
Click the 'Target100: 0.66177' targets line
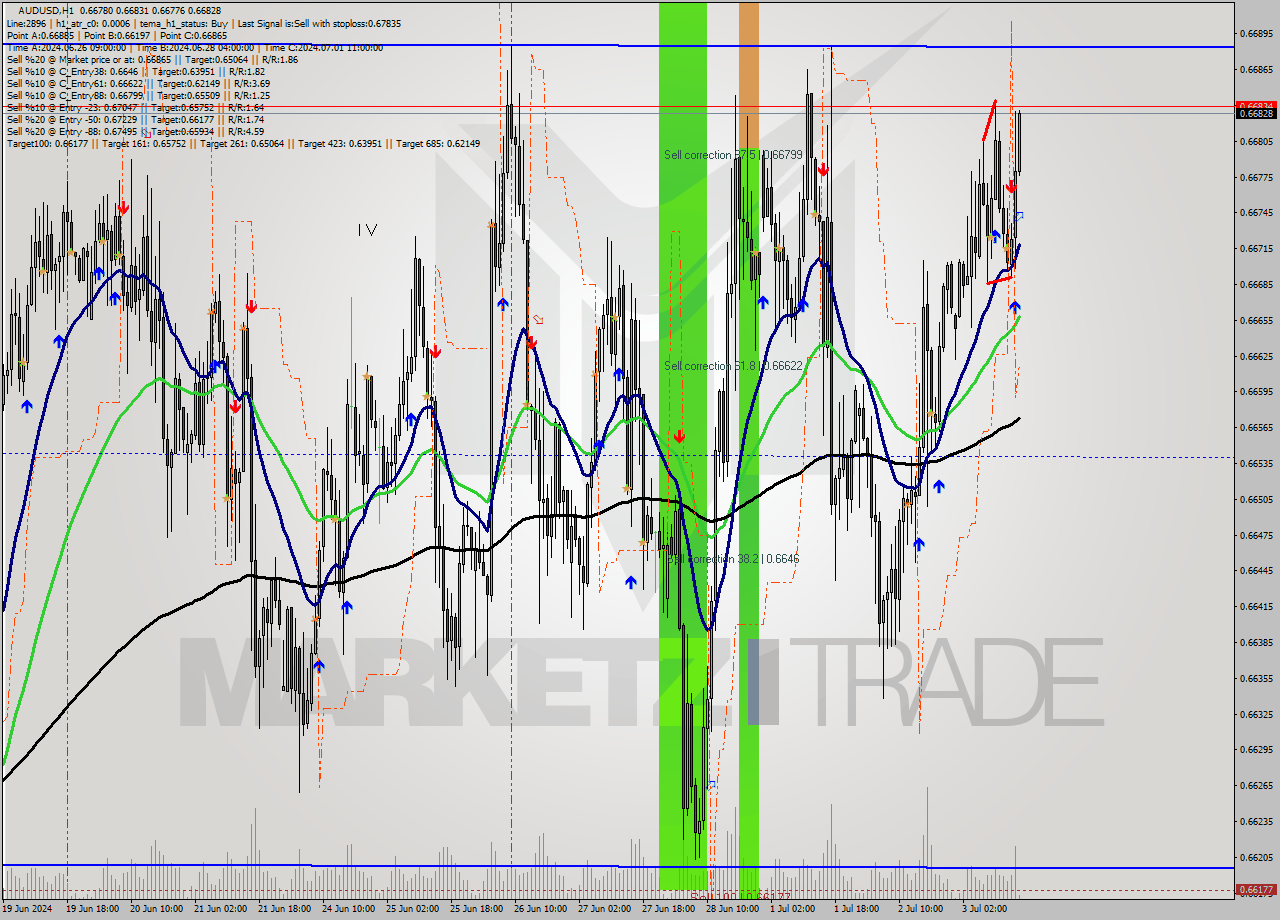pos(243,143)
